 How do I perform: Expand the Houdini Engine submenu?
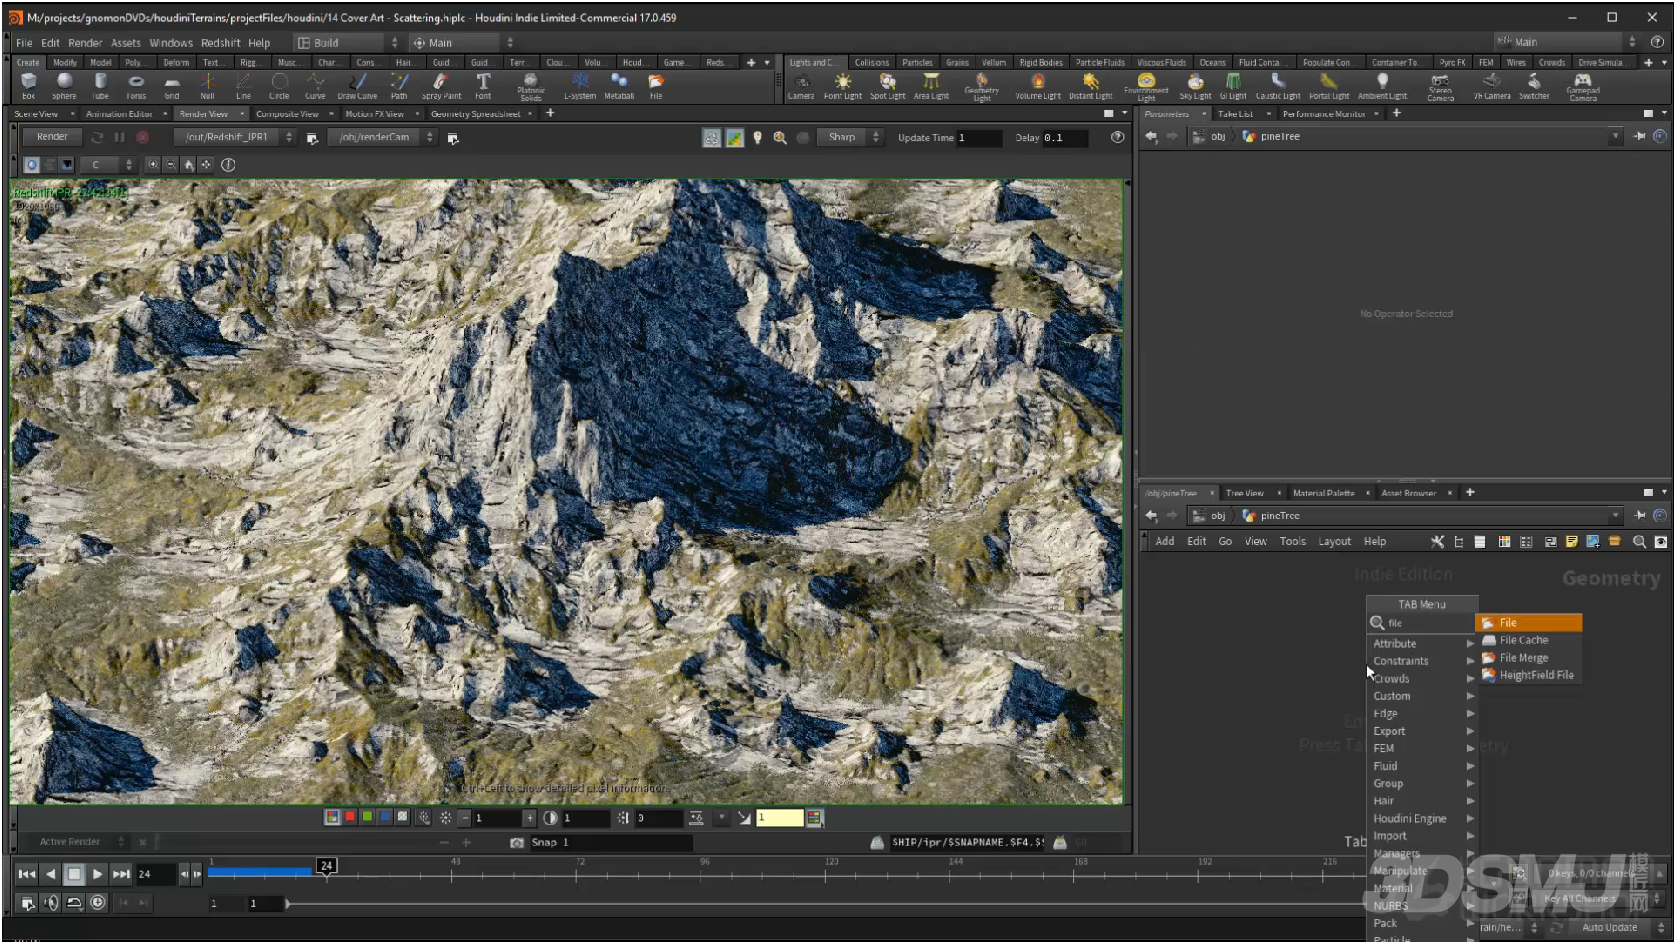point(1423,819)
